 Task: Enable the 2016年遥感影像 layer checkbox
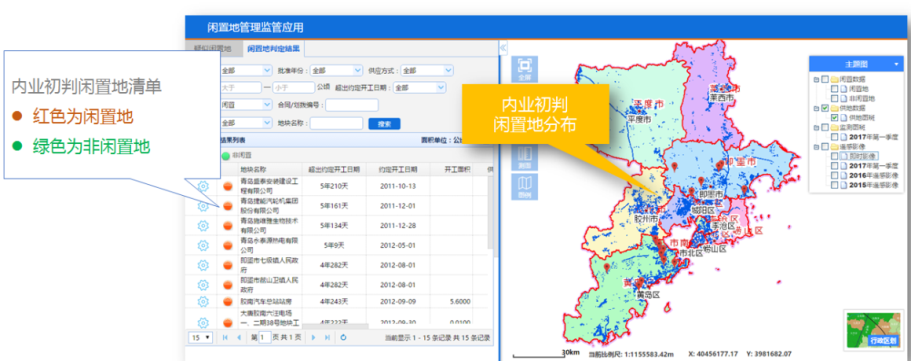[x=834, y=176]
